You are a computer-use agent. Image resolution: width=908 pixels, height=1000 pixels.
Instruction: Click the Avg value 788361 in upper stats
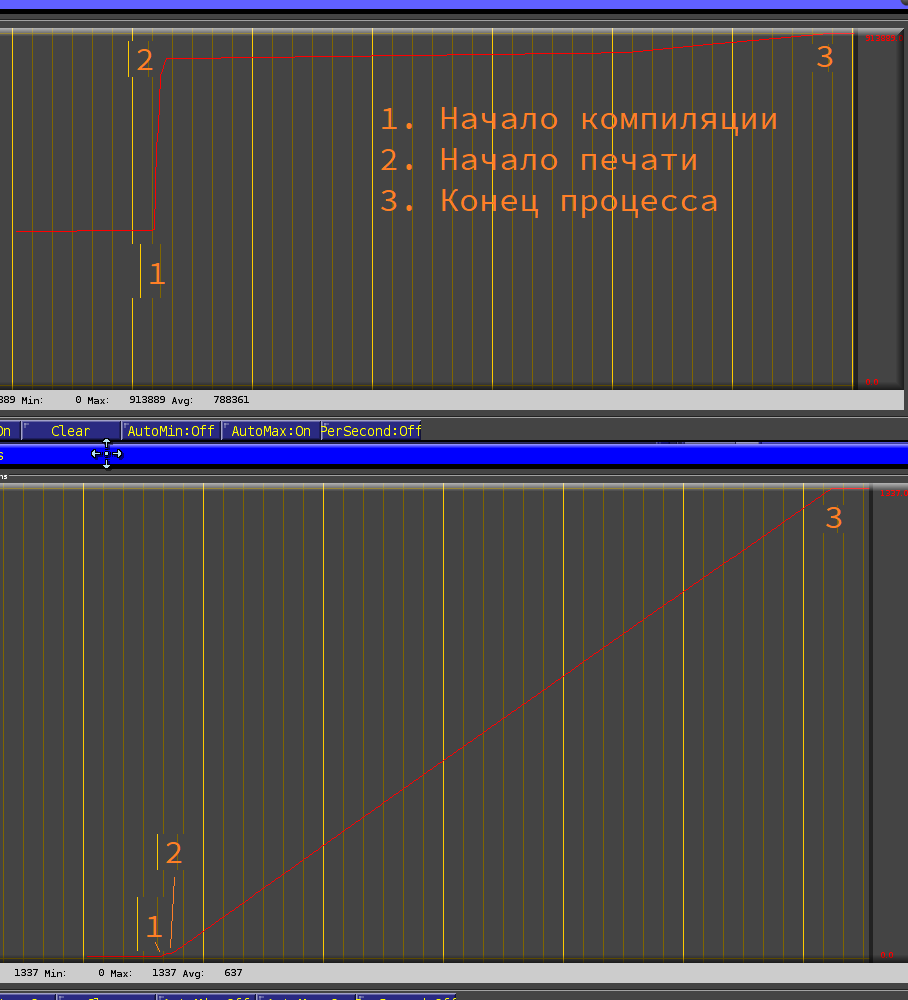click(231, 400)
